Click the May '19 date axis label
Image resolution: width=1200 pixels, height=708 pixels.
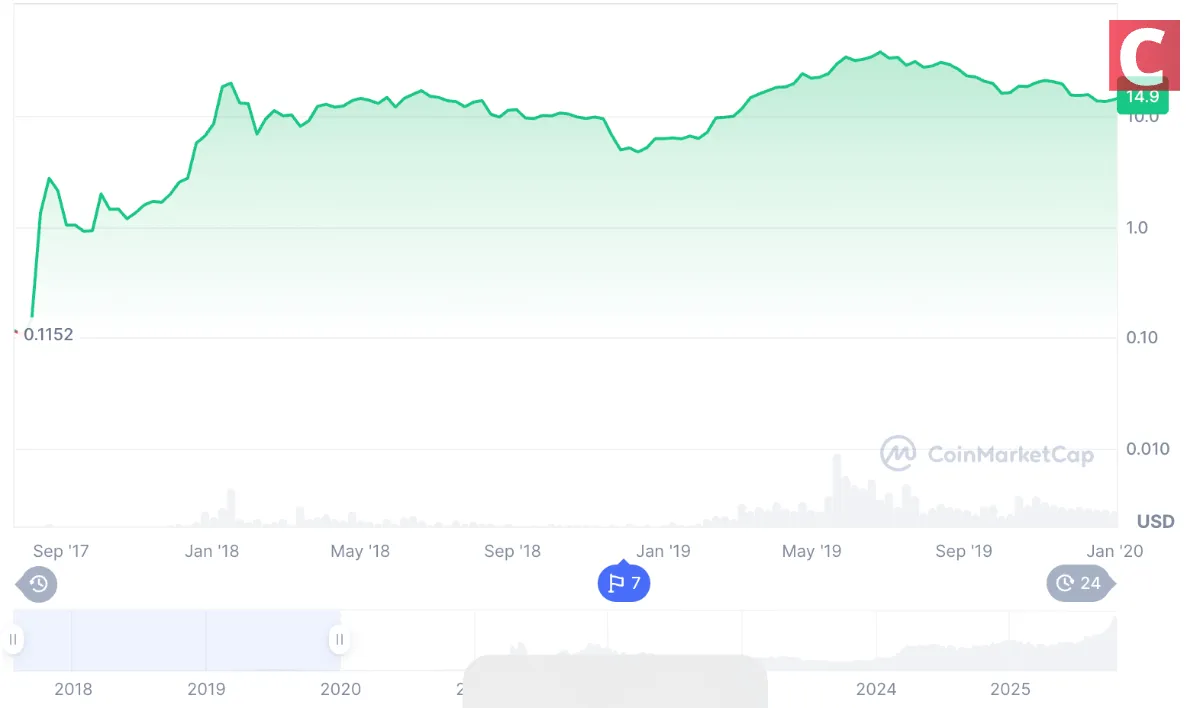click(x=811, y=551)
